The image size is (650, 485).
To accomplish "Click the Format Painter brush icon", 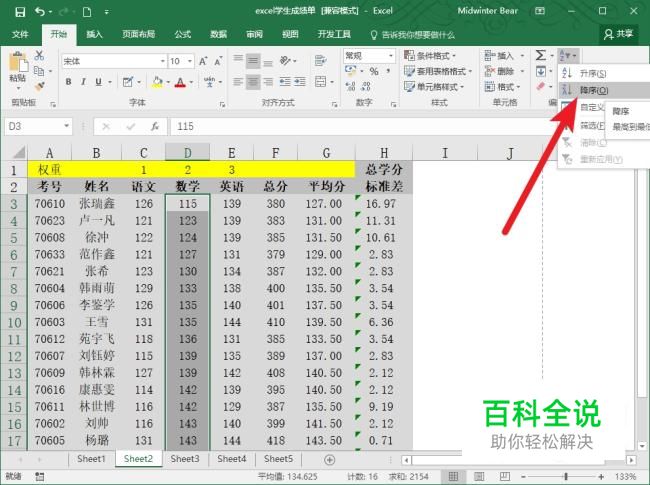I will tap(40, 87).
